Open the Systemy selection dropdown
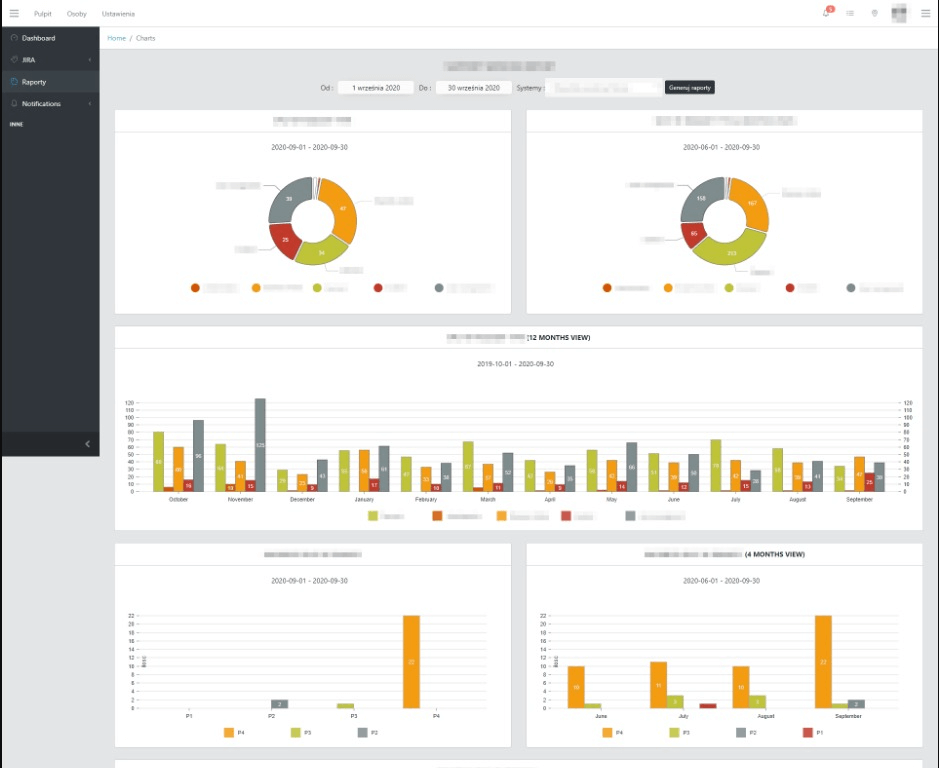The height and width of the screenshot is (768, 939). [x=603, y=87]
